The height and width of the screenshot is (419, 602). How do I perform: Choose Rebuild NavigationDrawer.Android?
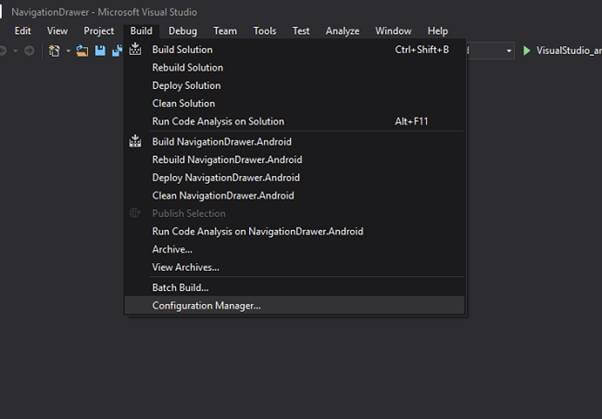pyautogui.click(x=294, y=160)
